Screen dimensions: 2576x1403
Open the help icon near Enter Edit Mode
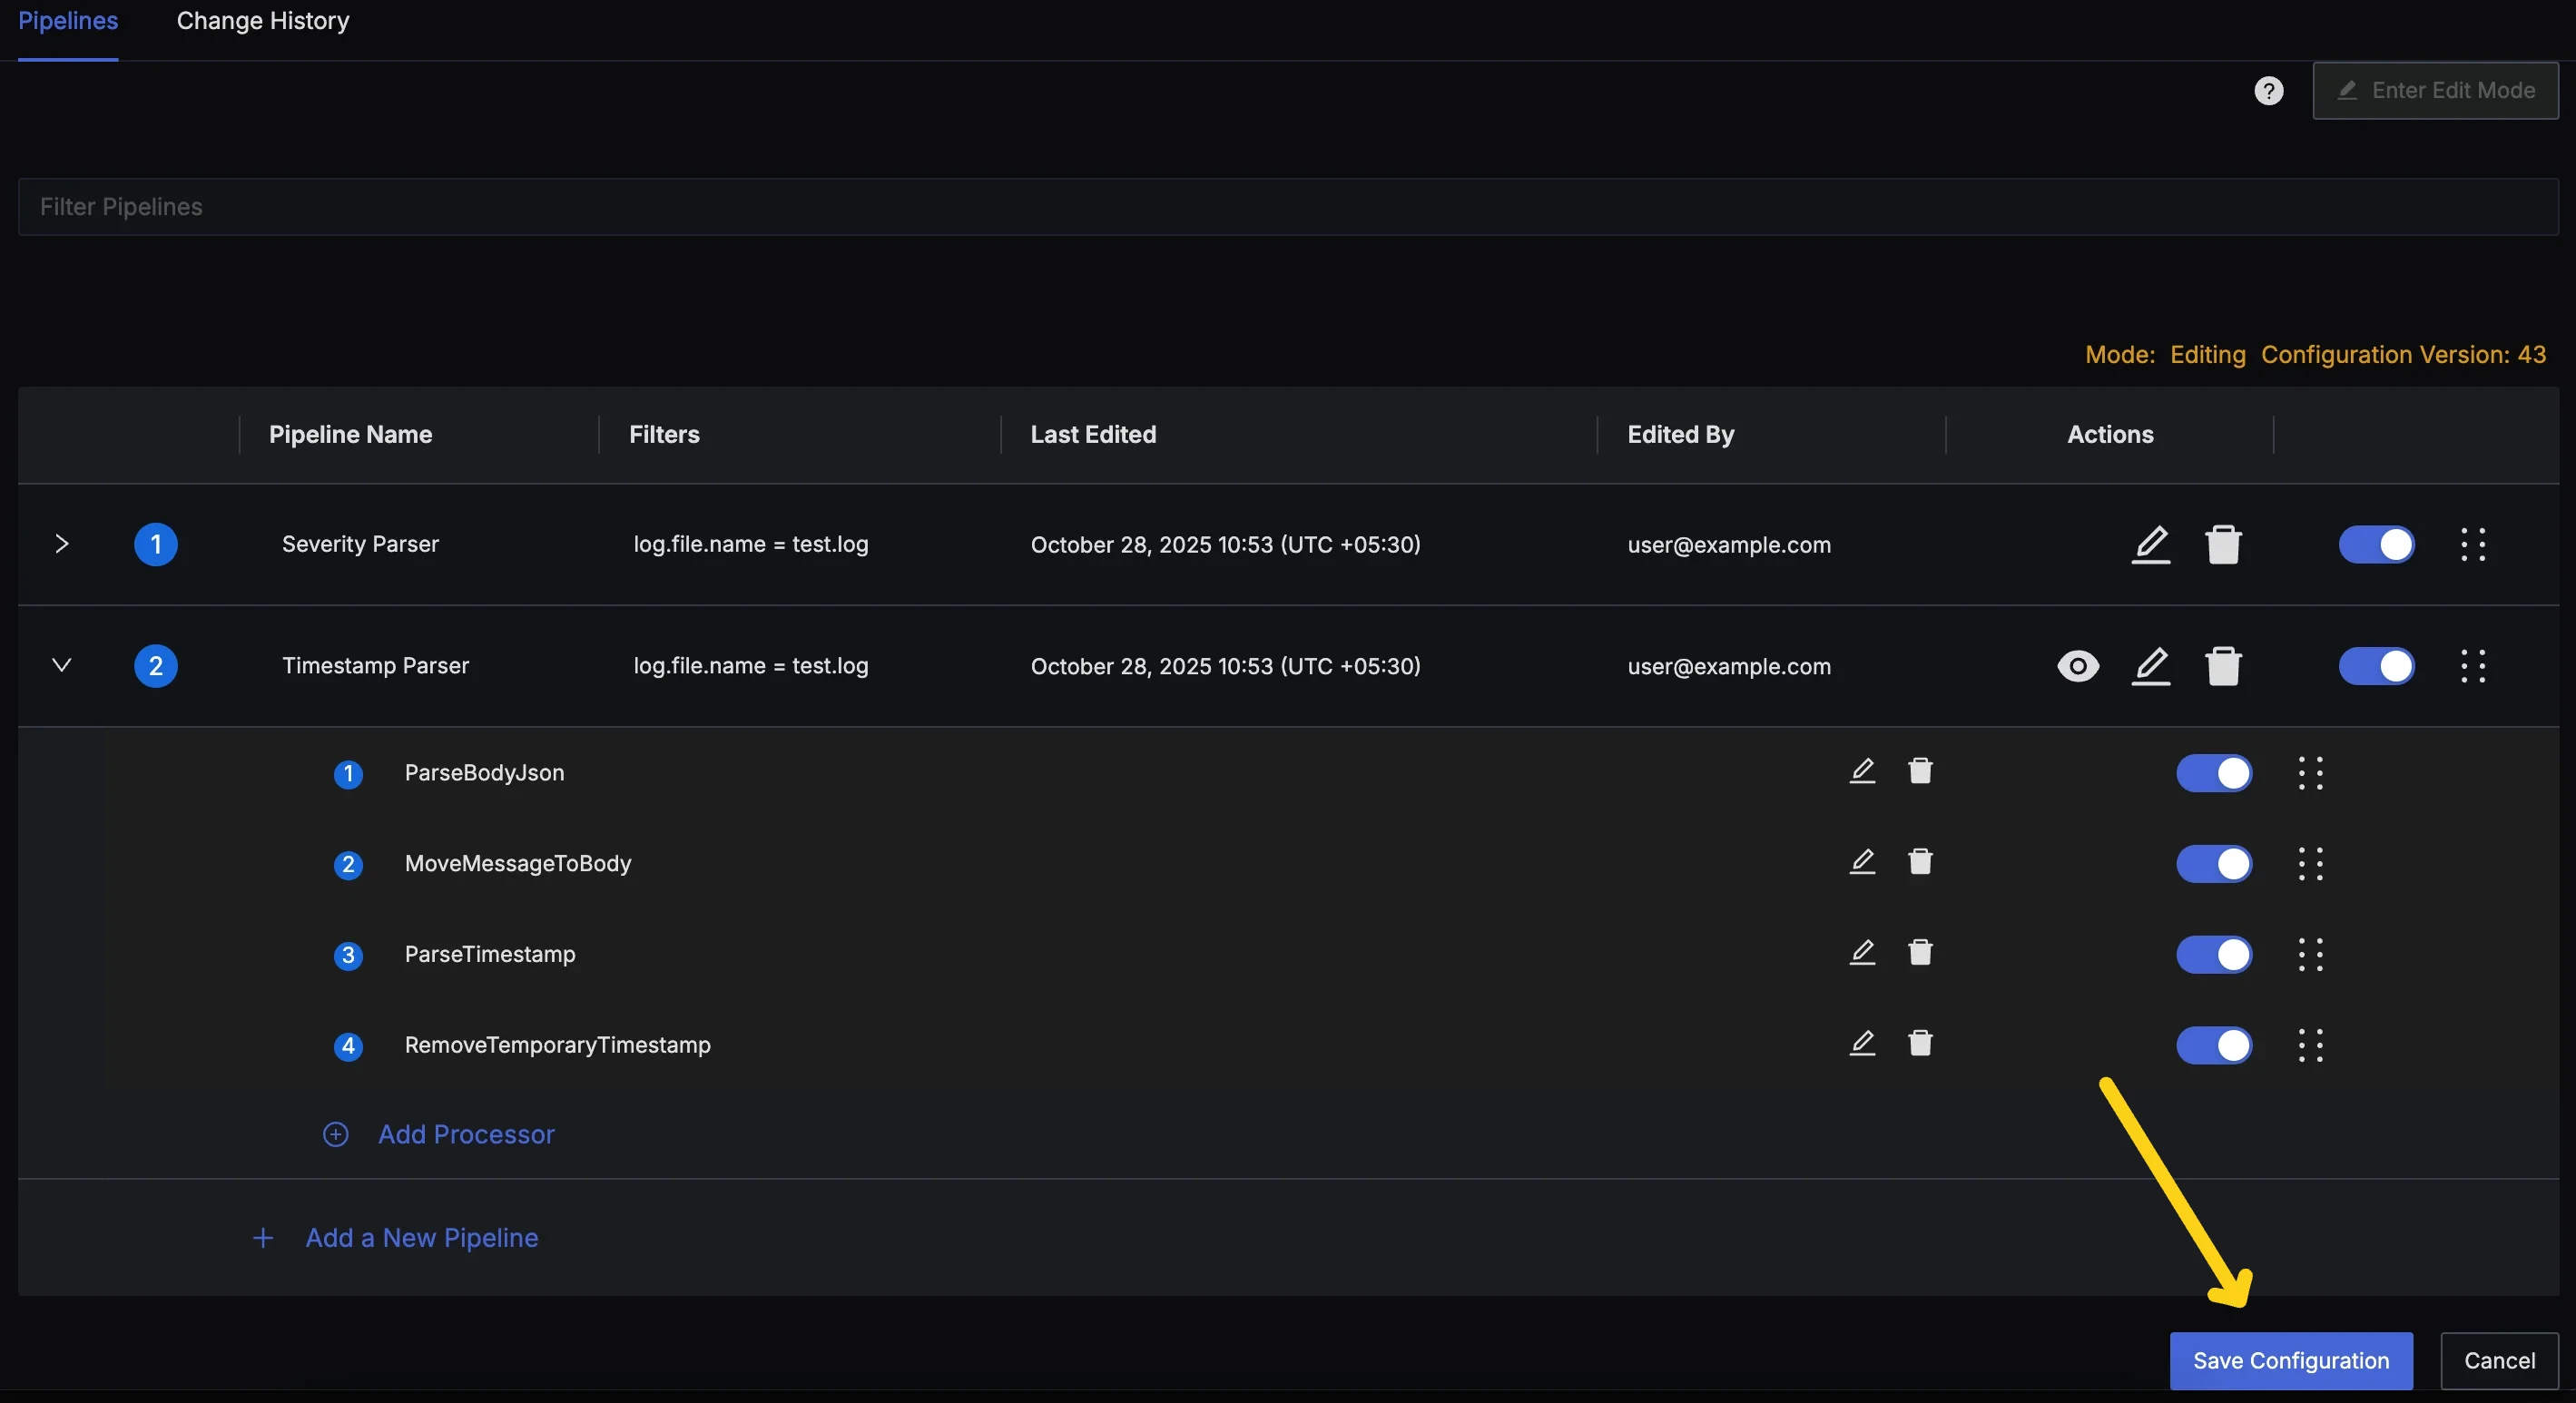point(2269,90)
